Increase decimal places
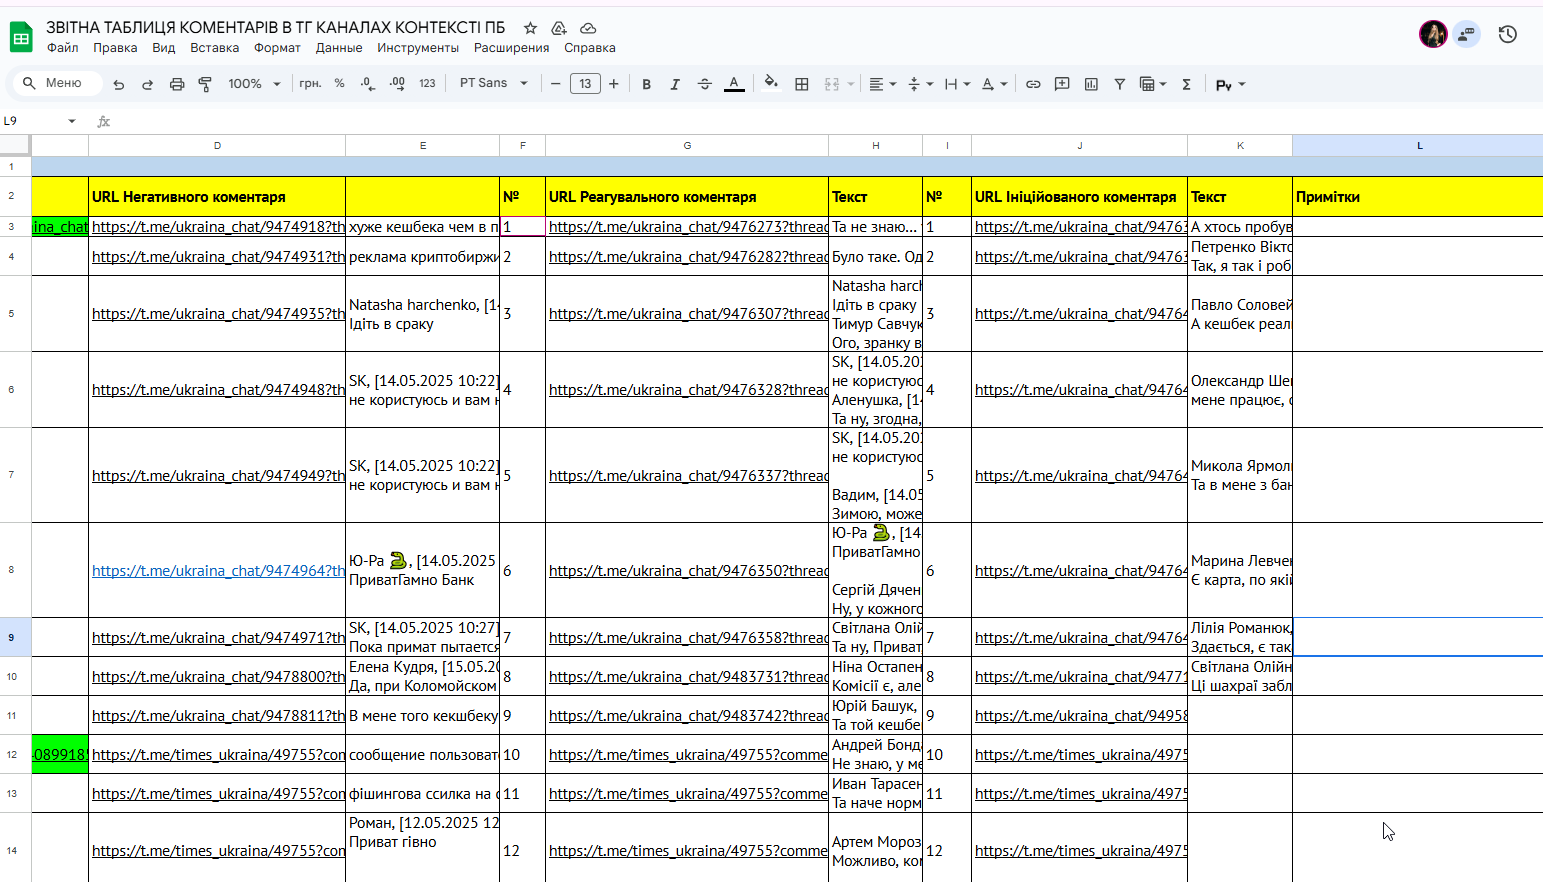The width and height of the screenshot is (1543, 882). (x=397, y=84)
